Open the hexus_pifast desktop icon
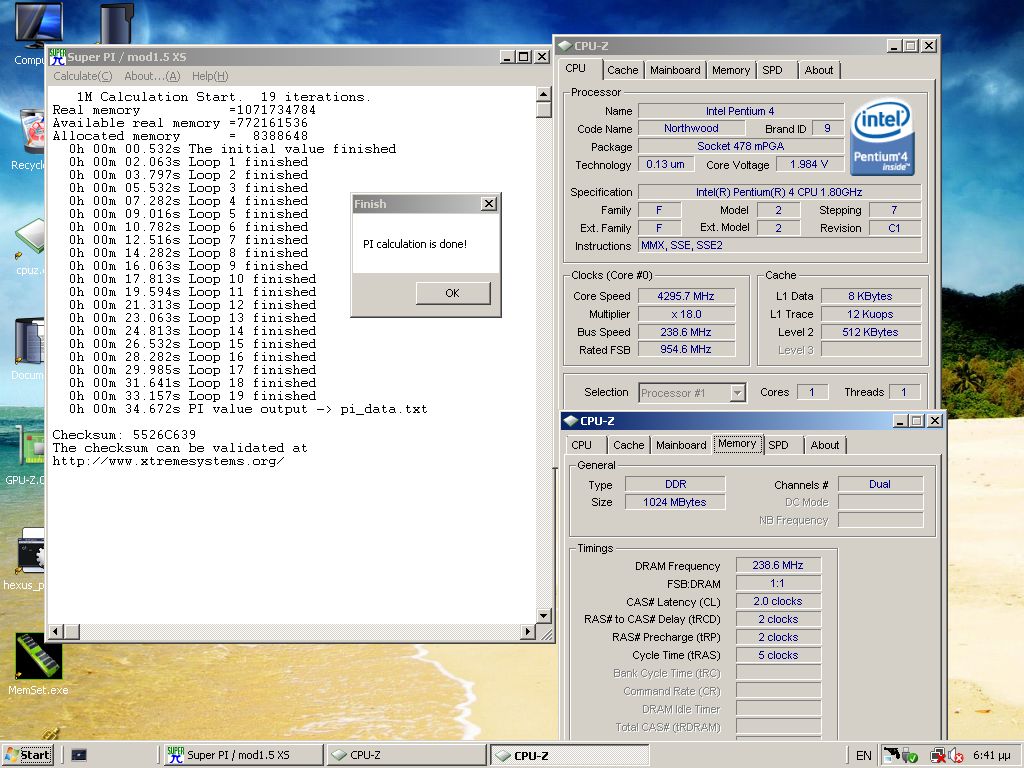This screenshot has height=768, width=1024. pyautogui.click(x=30, y=550)
